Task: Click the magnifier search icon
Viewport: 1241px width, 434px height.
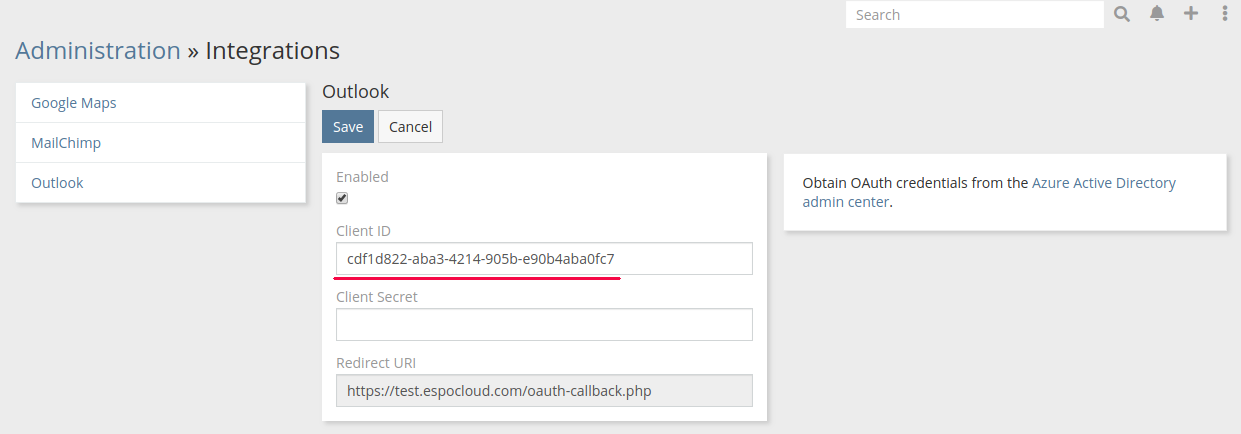Action: point(1122,14)
